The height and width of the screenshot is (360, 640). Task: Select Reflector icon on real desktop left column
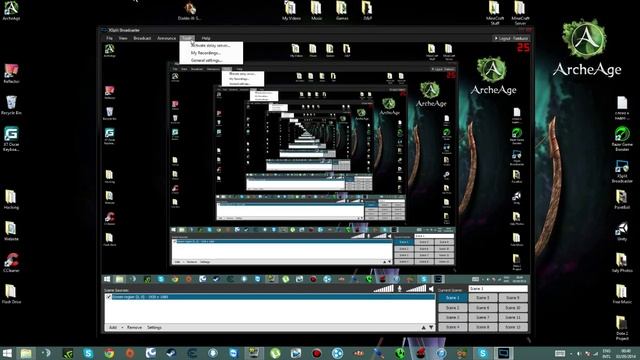pyautogui.click(x=11, y=74)
